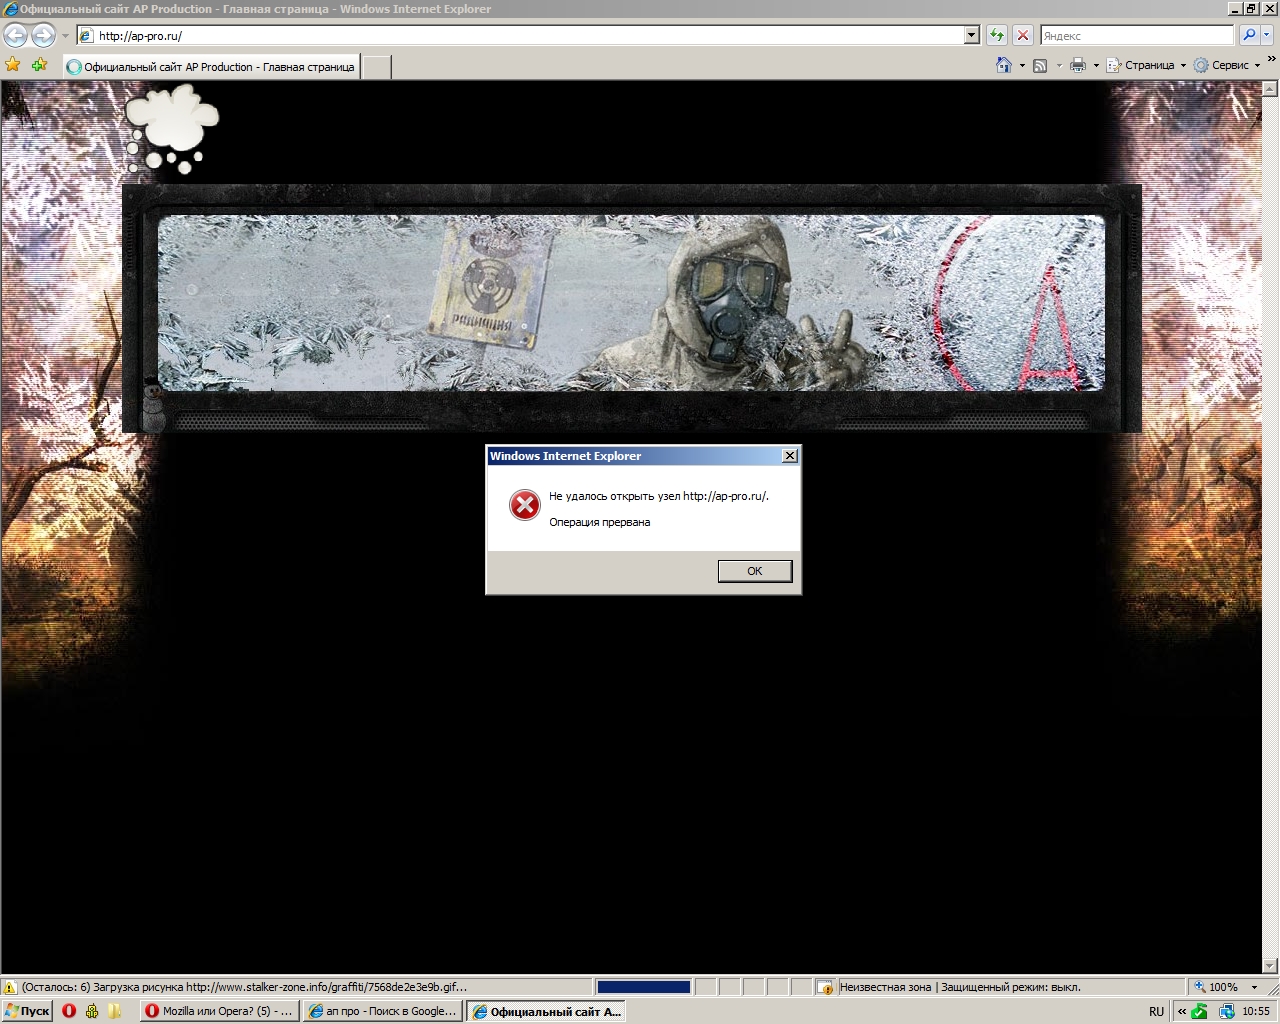The height and width of the screenshot is (1024, 1280).
Task: Launch Opera from the quick launch bar
Action: [x=69, y=1011]
